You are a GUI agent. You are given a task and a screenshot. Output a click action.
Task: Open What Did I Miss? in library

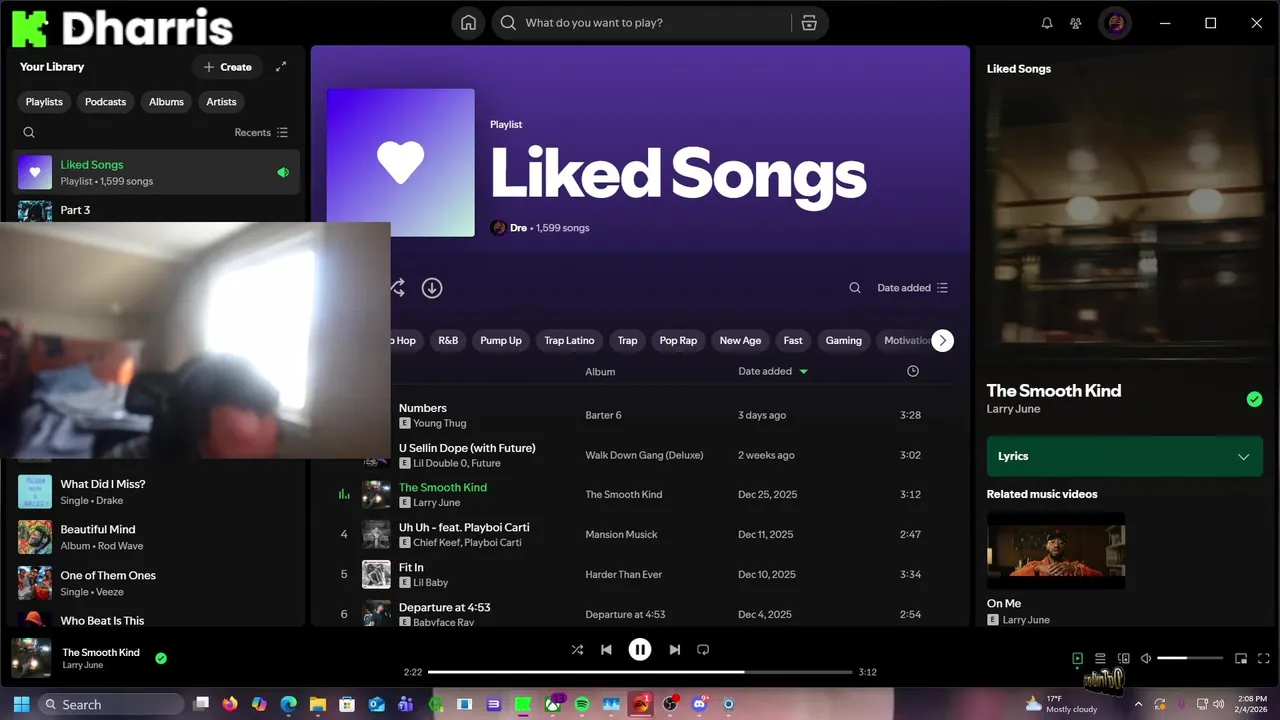(x=158, y=491)
